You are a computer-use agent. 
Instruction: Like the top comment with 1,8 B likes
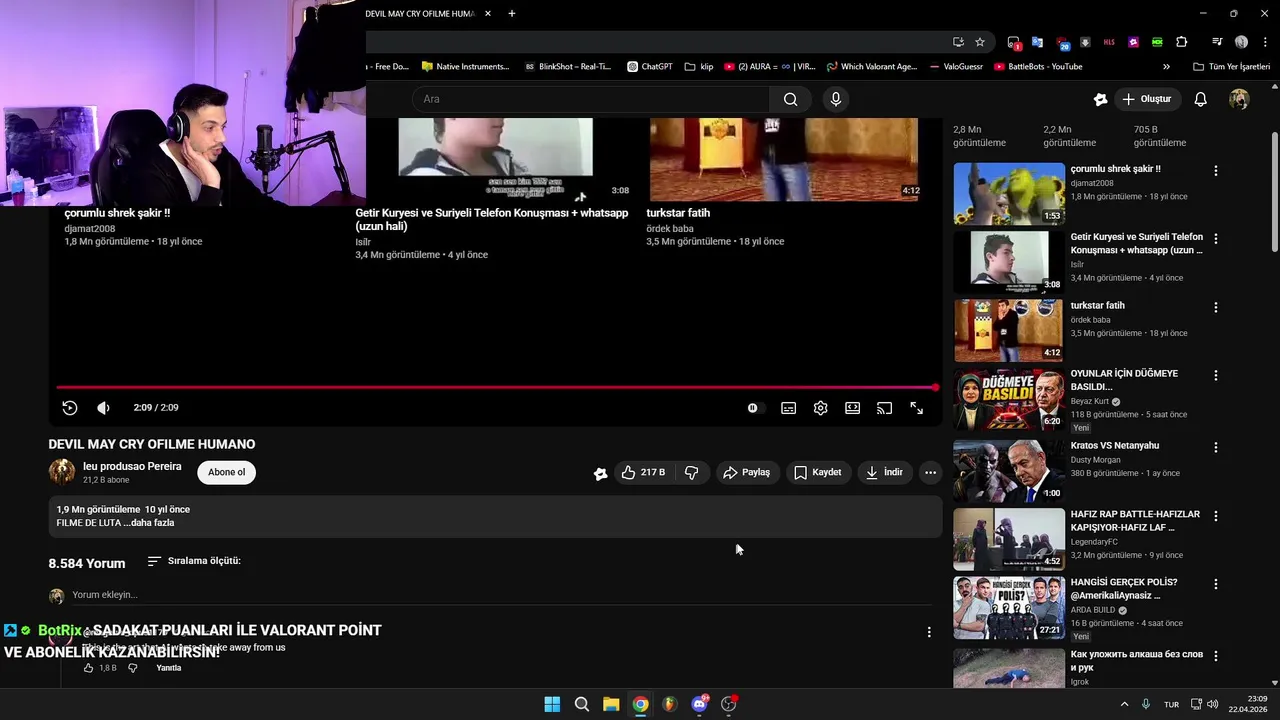[89, 668]
